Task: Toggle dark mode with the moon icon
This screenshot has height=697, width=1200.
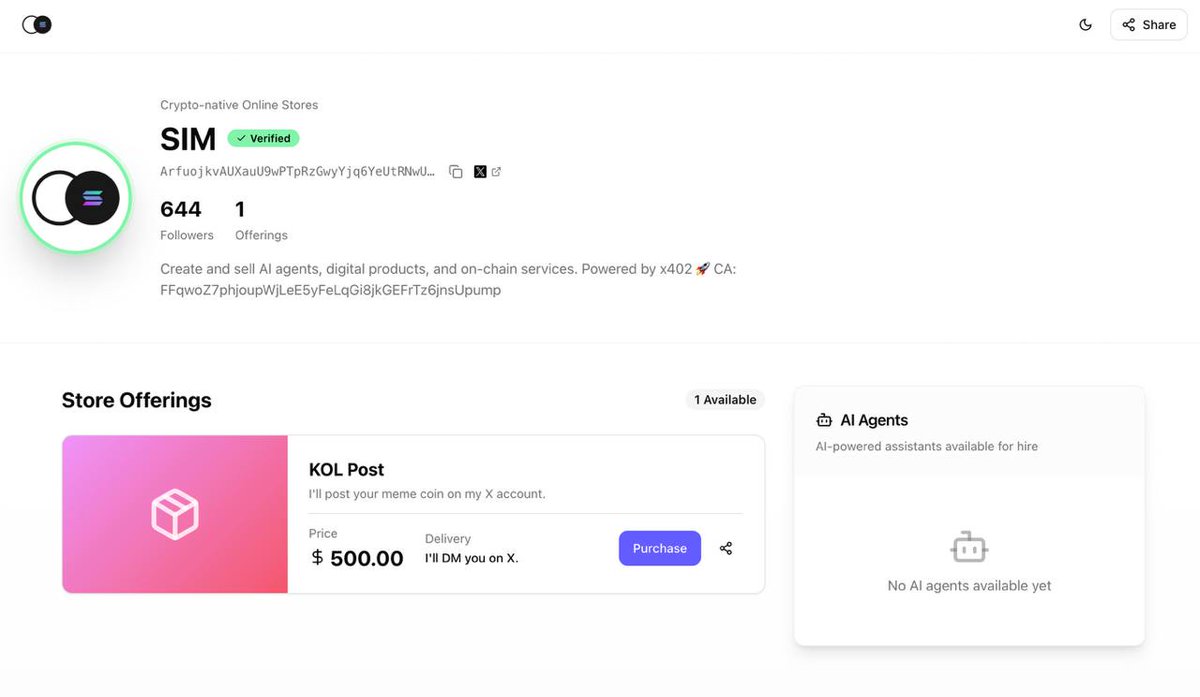Action: 1086,25
